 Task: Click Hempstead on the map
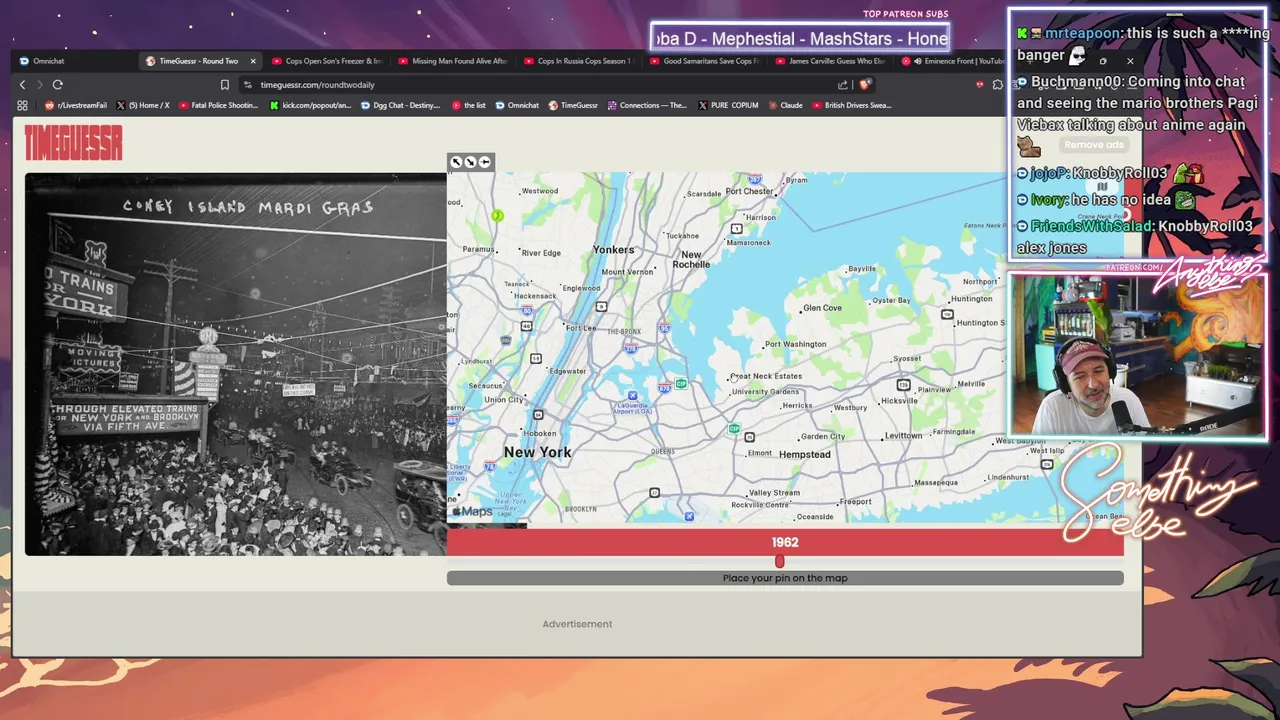coord(805,454)
